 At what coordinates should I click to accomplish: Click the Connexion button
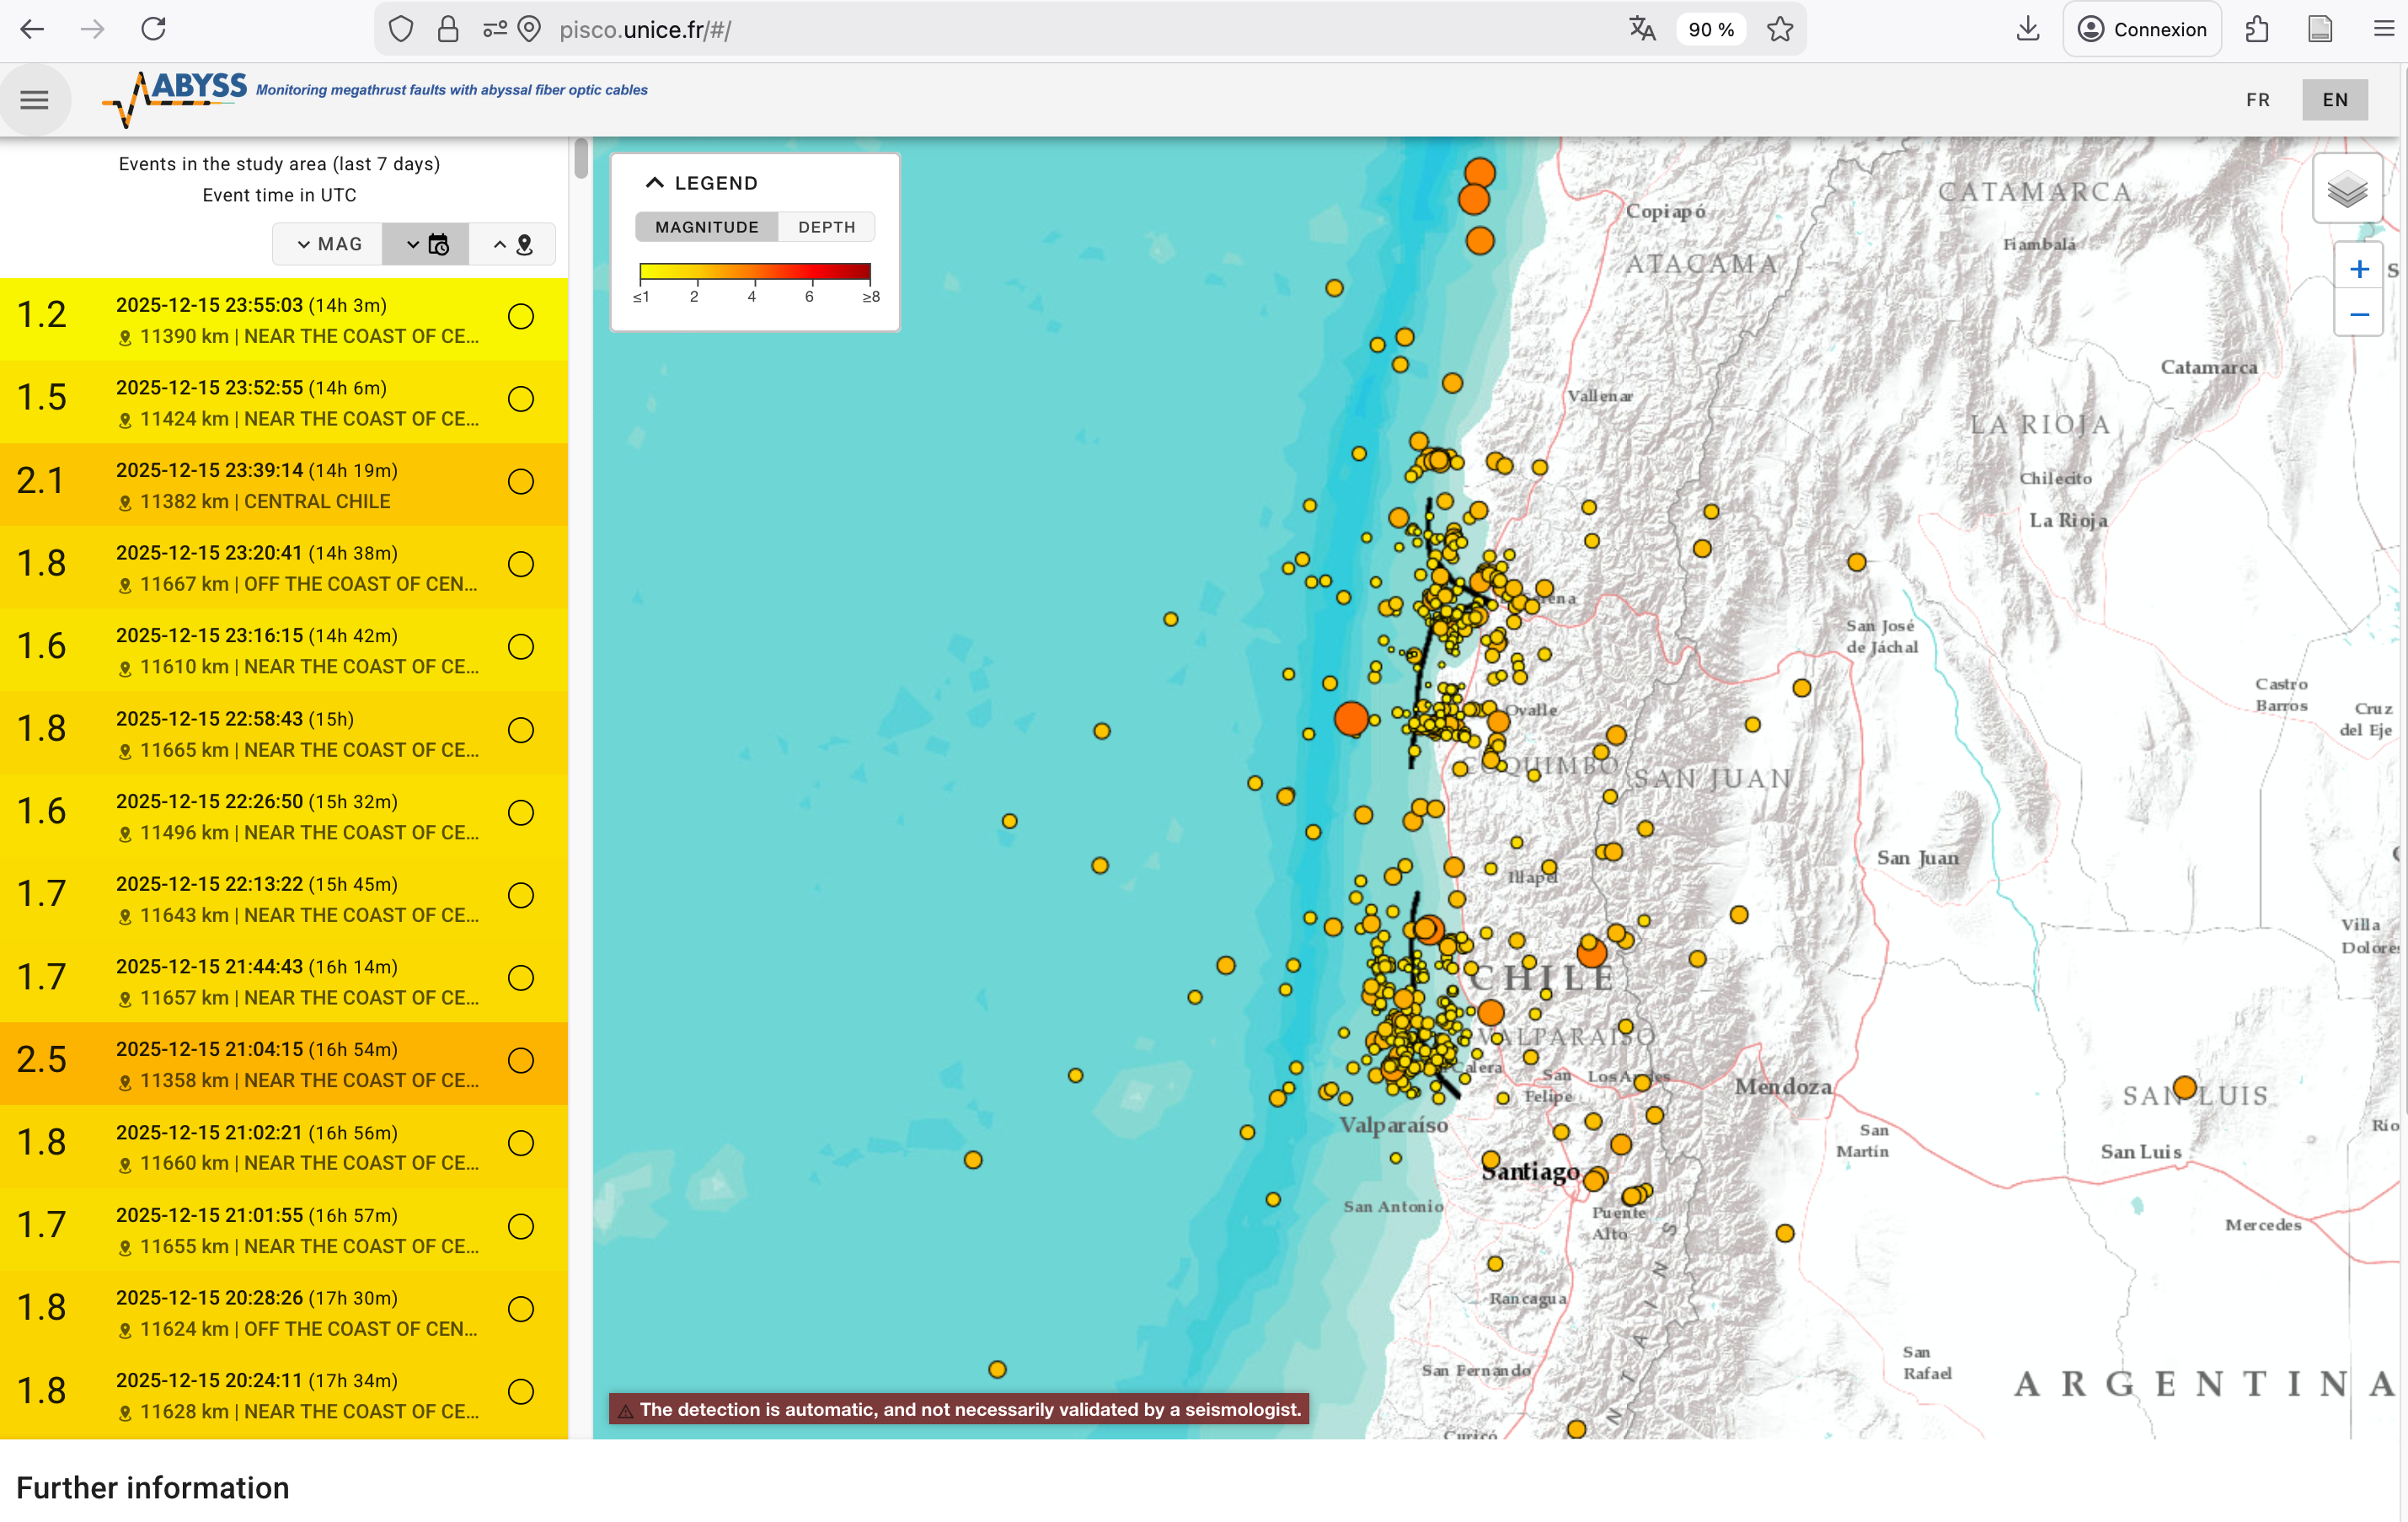pyautogui.click(x=2142, y=29)
